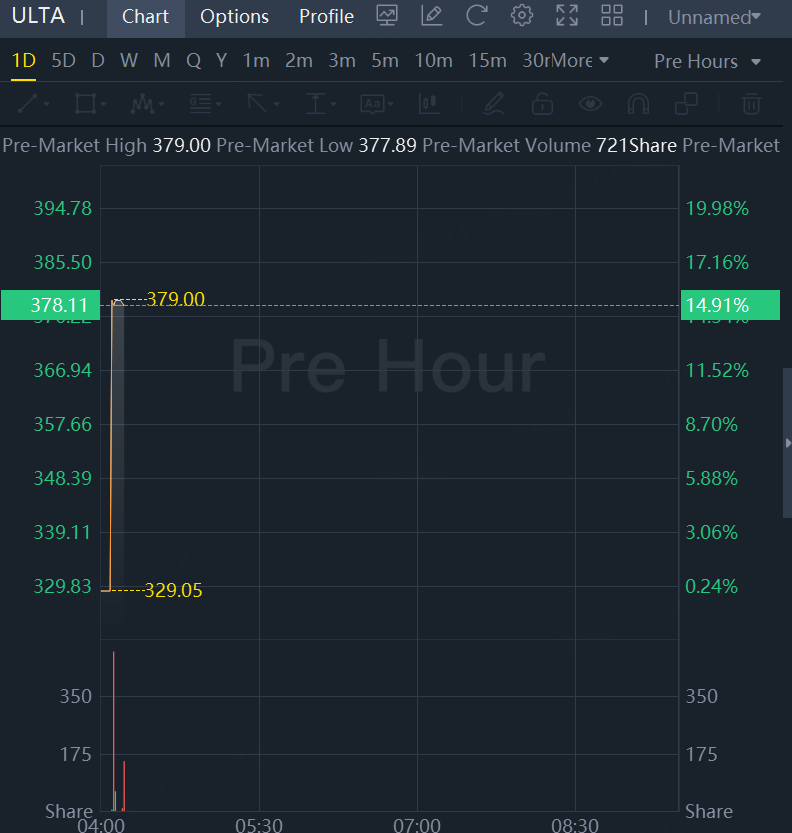Switch to the Options tab
This screenshot has width=792, height=833.
click(234, 17)
